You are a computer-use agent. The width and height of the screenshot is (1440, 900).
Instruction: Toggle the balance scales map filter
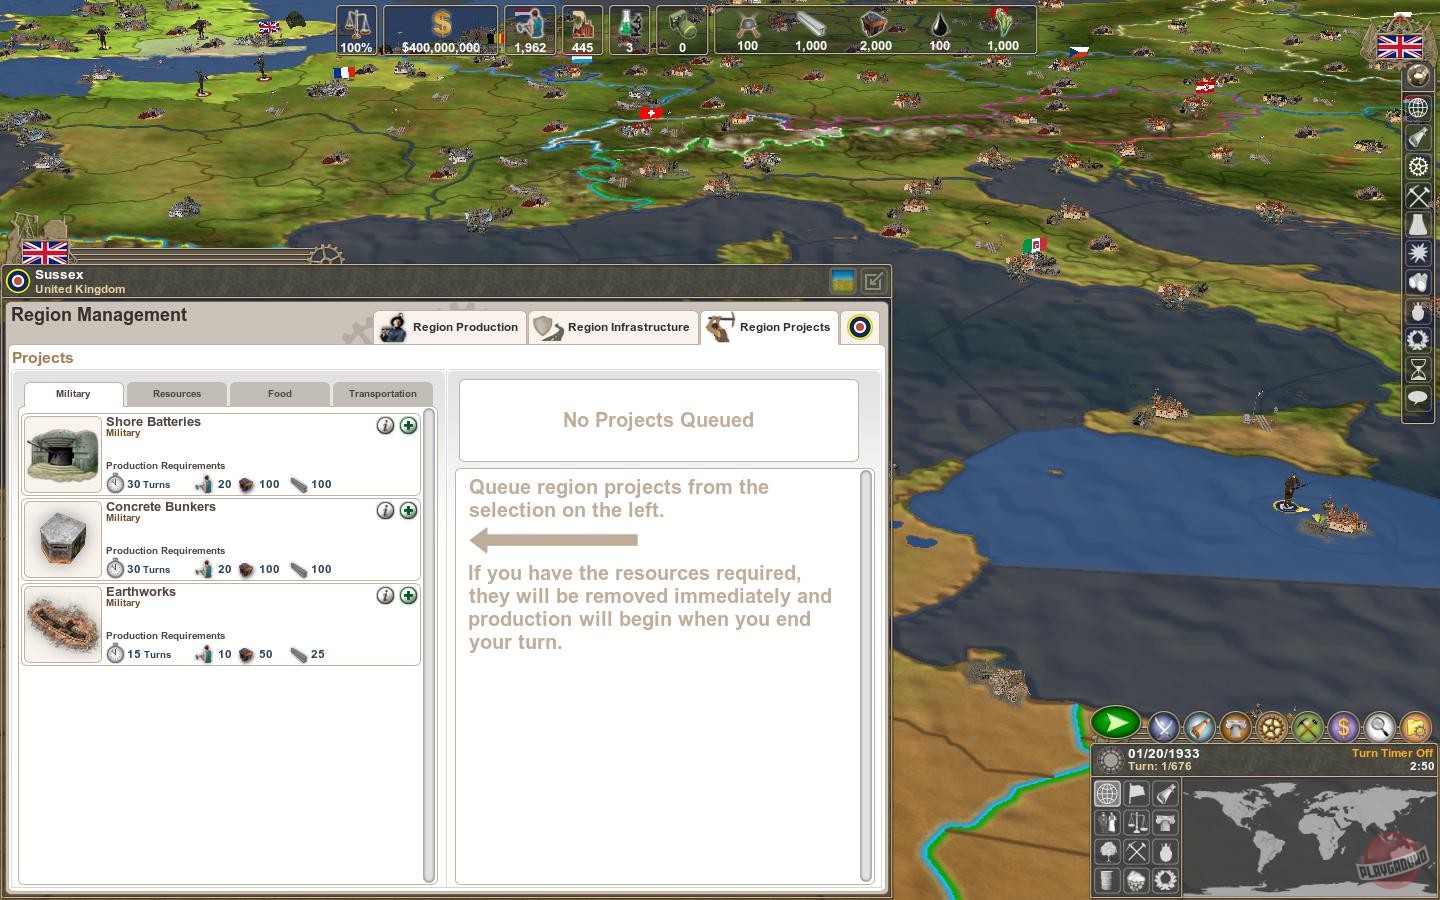pos(1136,823)
